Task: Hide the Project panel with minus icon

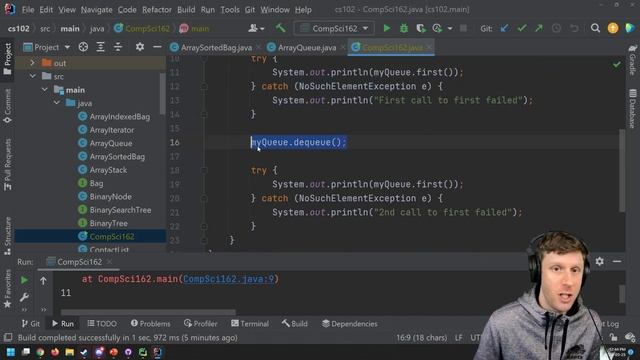Action: [157, 47]
